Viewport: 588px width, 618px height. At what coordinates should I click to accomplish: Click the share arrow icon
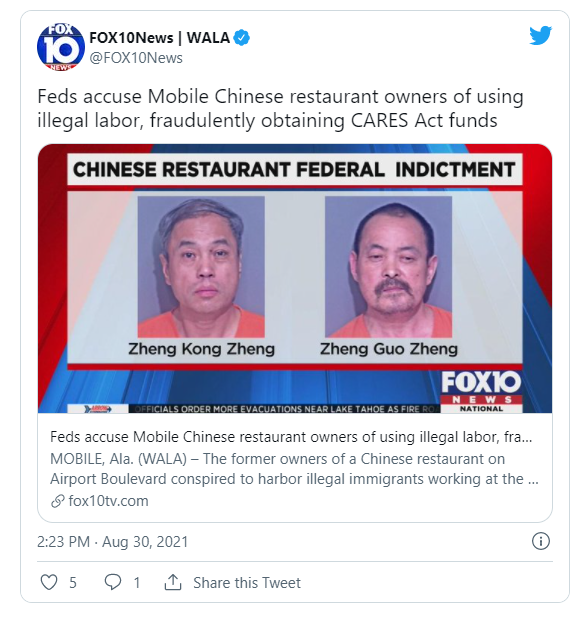[x=173, y=582]
